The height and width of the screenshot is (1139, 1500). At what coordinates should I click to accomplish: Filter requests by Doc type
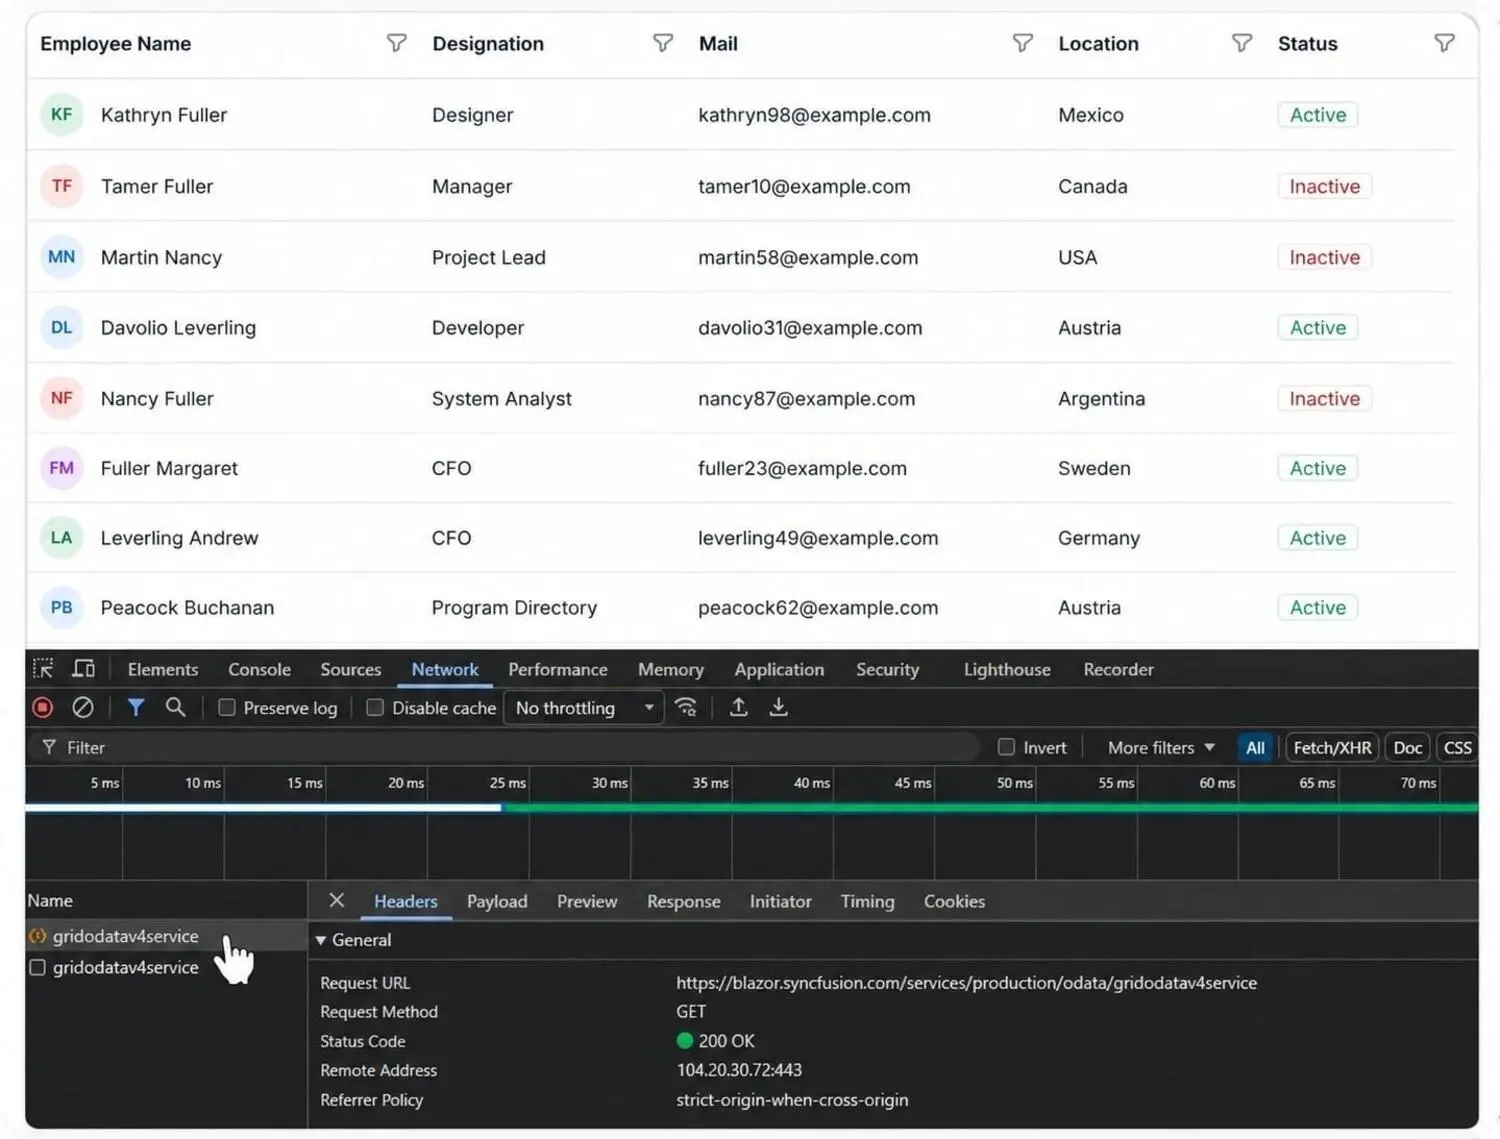[x=1407, y=747]
